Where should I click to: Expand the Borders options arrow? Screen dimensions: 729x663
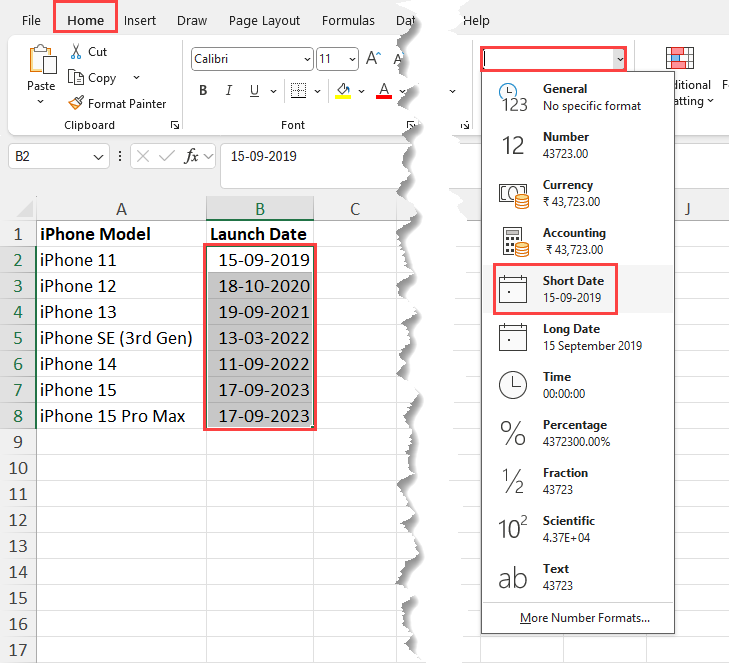tap(318, 91)
